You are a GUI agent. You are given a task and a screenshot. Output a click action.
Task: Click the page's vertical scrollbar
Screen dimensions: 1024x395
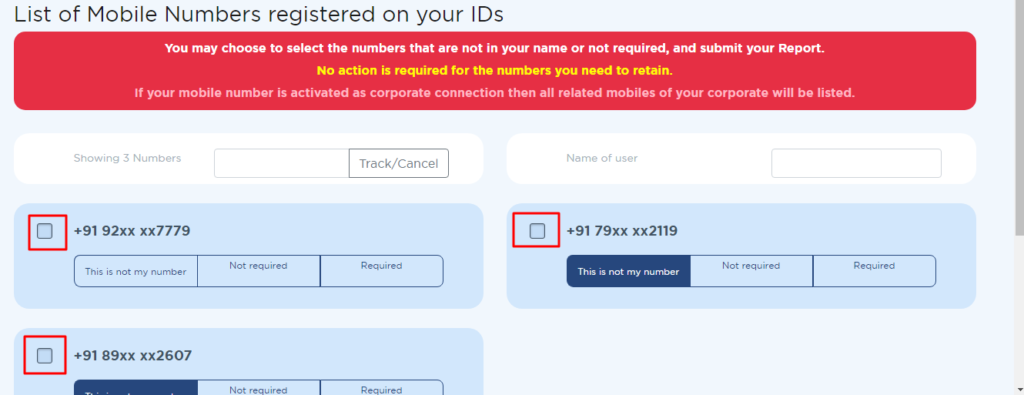[1018, 197]
